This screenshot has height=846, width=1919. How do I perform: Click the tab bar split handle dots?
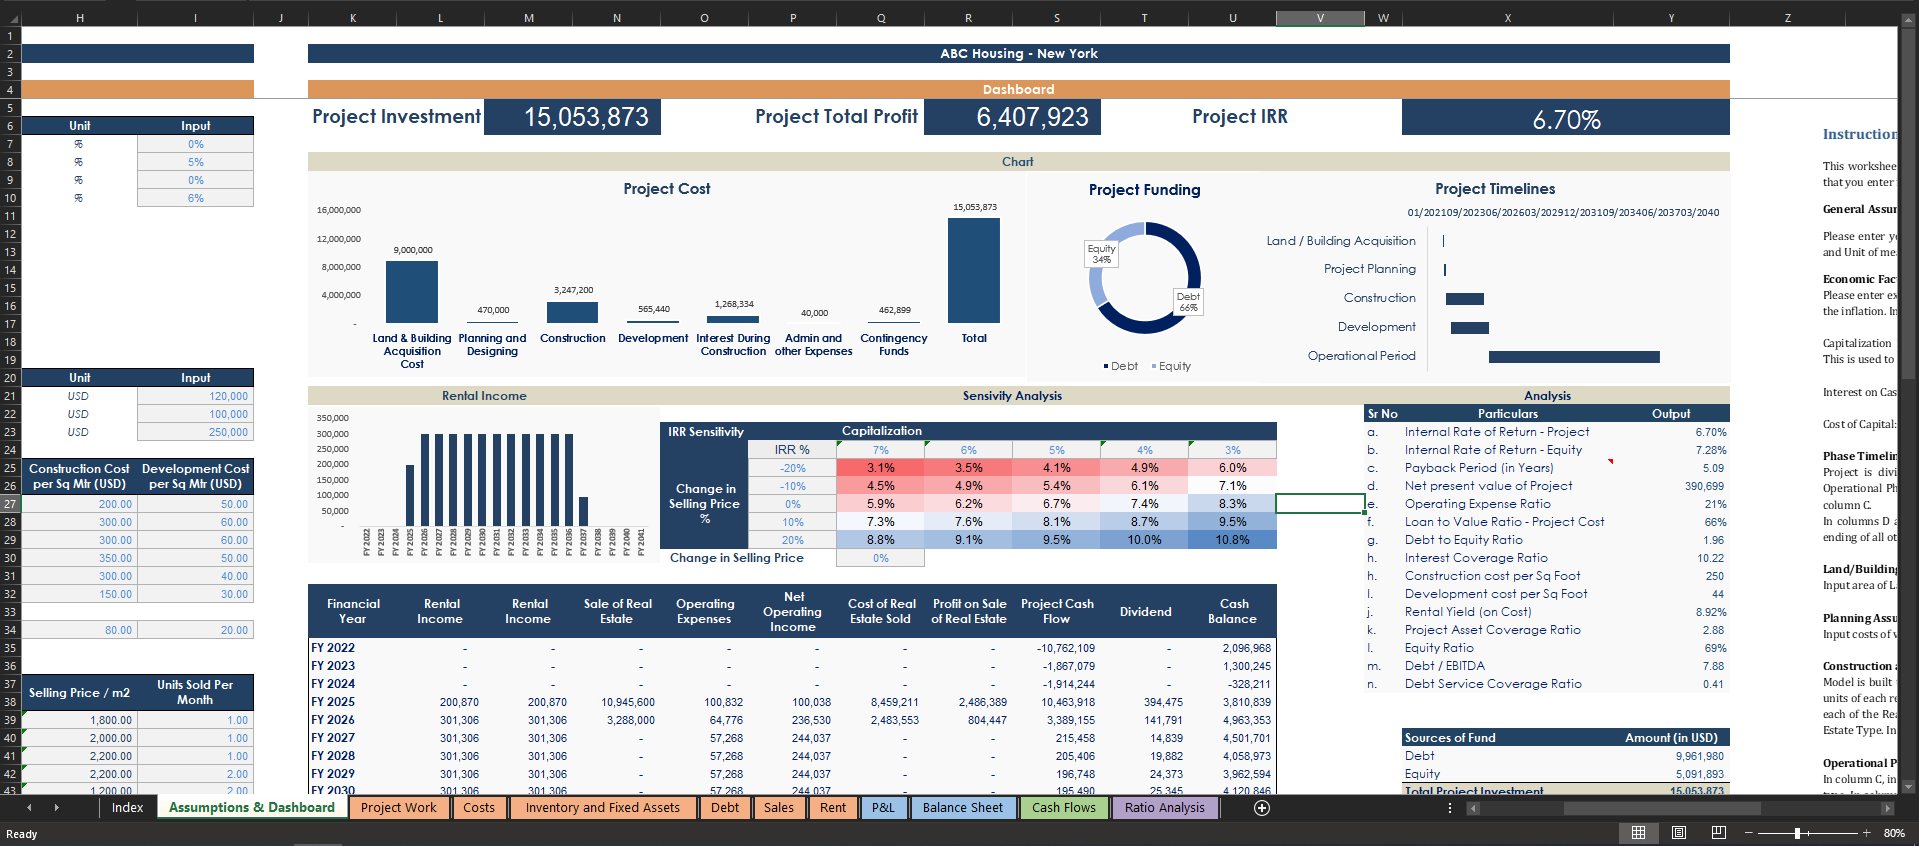click(x=1450, y=808)
